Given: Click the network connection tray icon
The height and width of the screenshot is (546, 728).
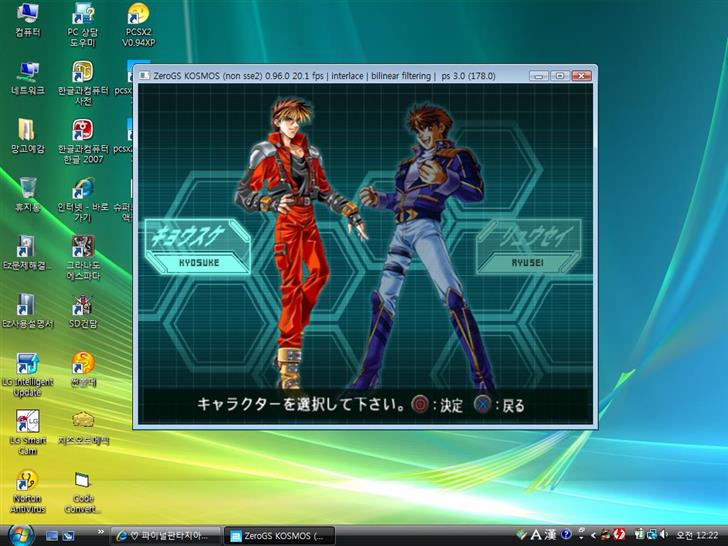Looking at the screenshot, I should point(652,535).
